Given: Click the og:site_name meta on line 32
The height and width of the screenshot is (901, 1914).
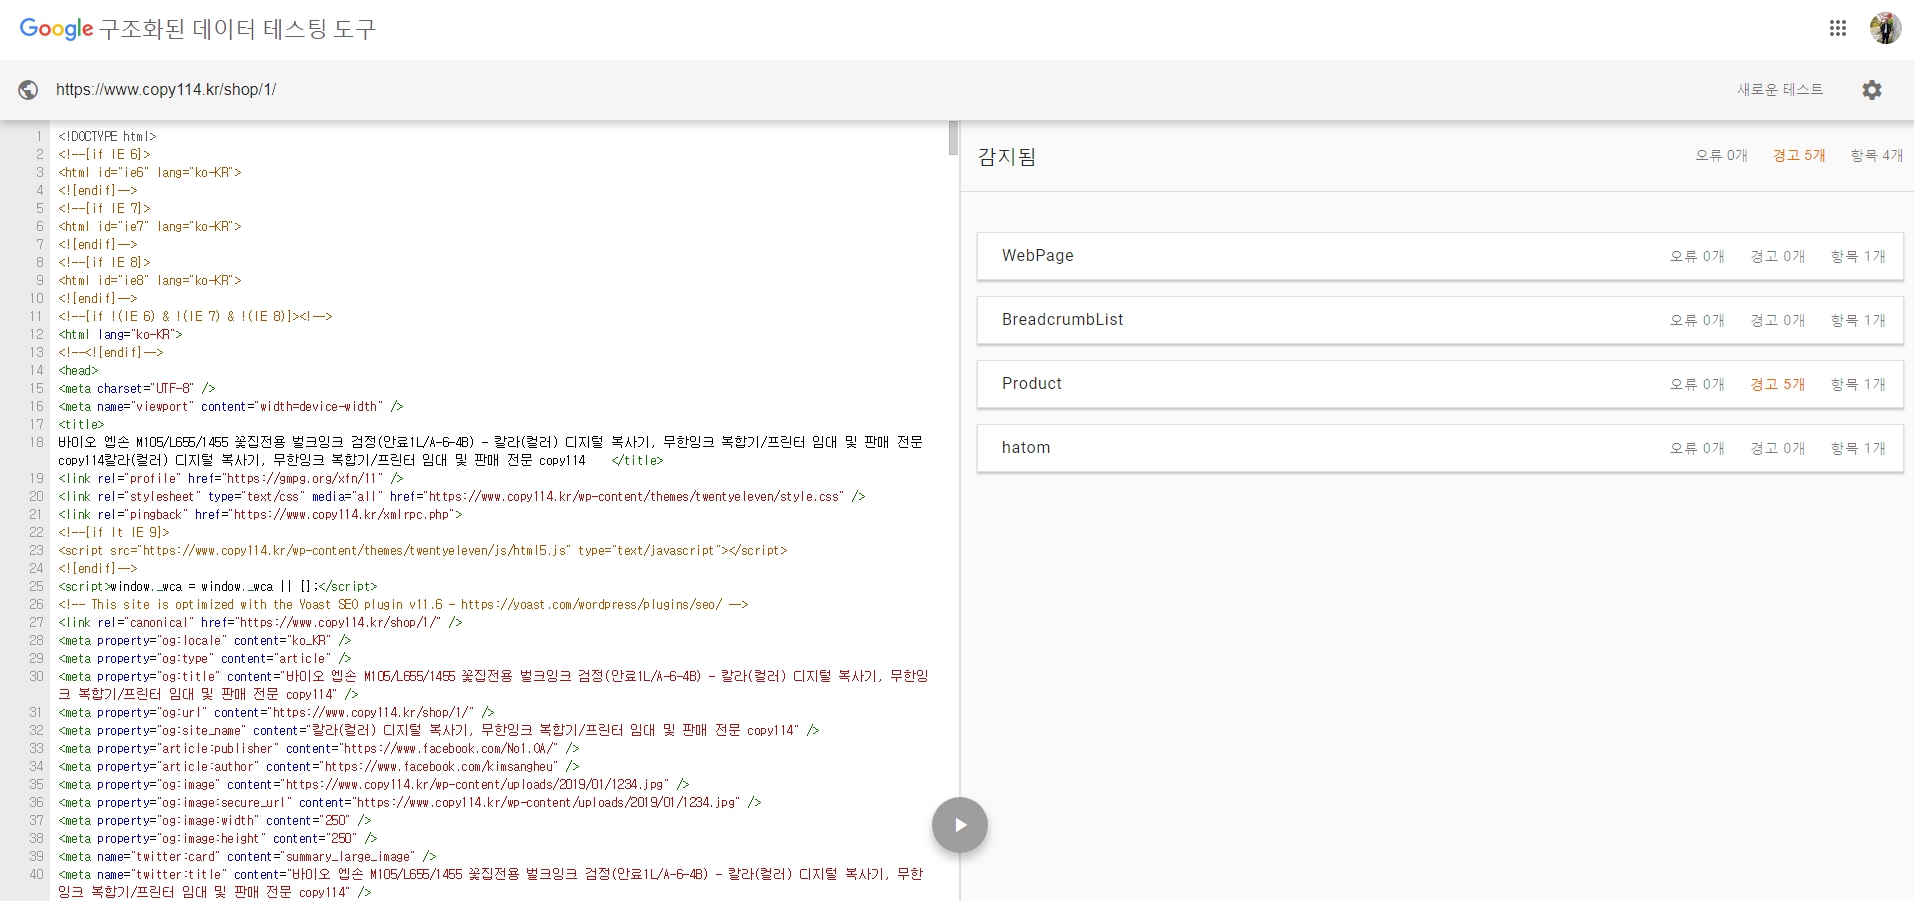Looking at the screenshot, I should tap(438, 730).
